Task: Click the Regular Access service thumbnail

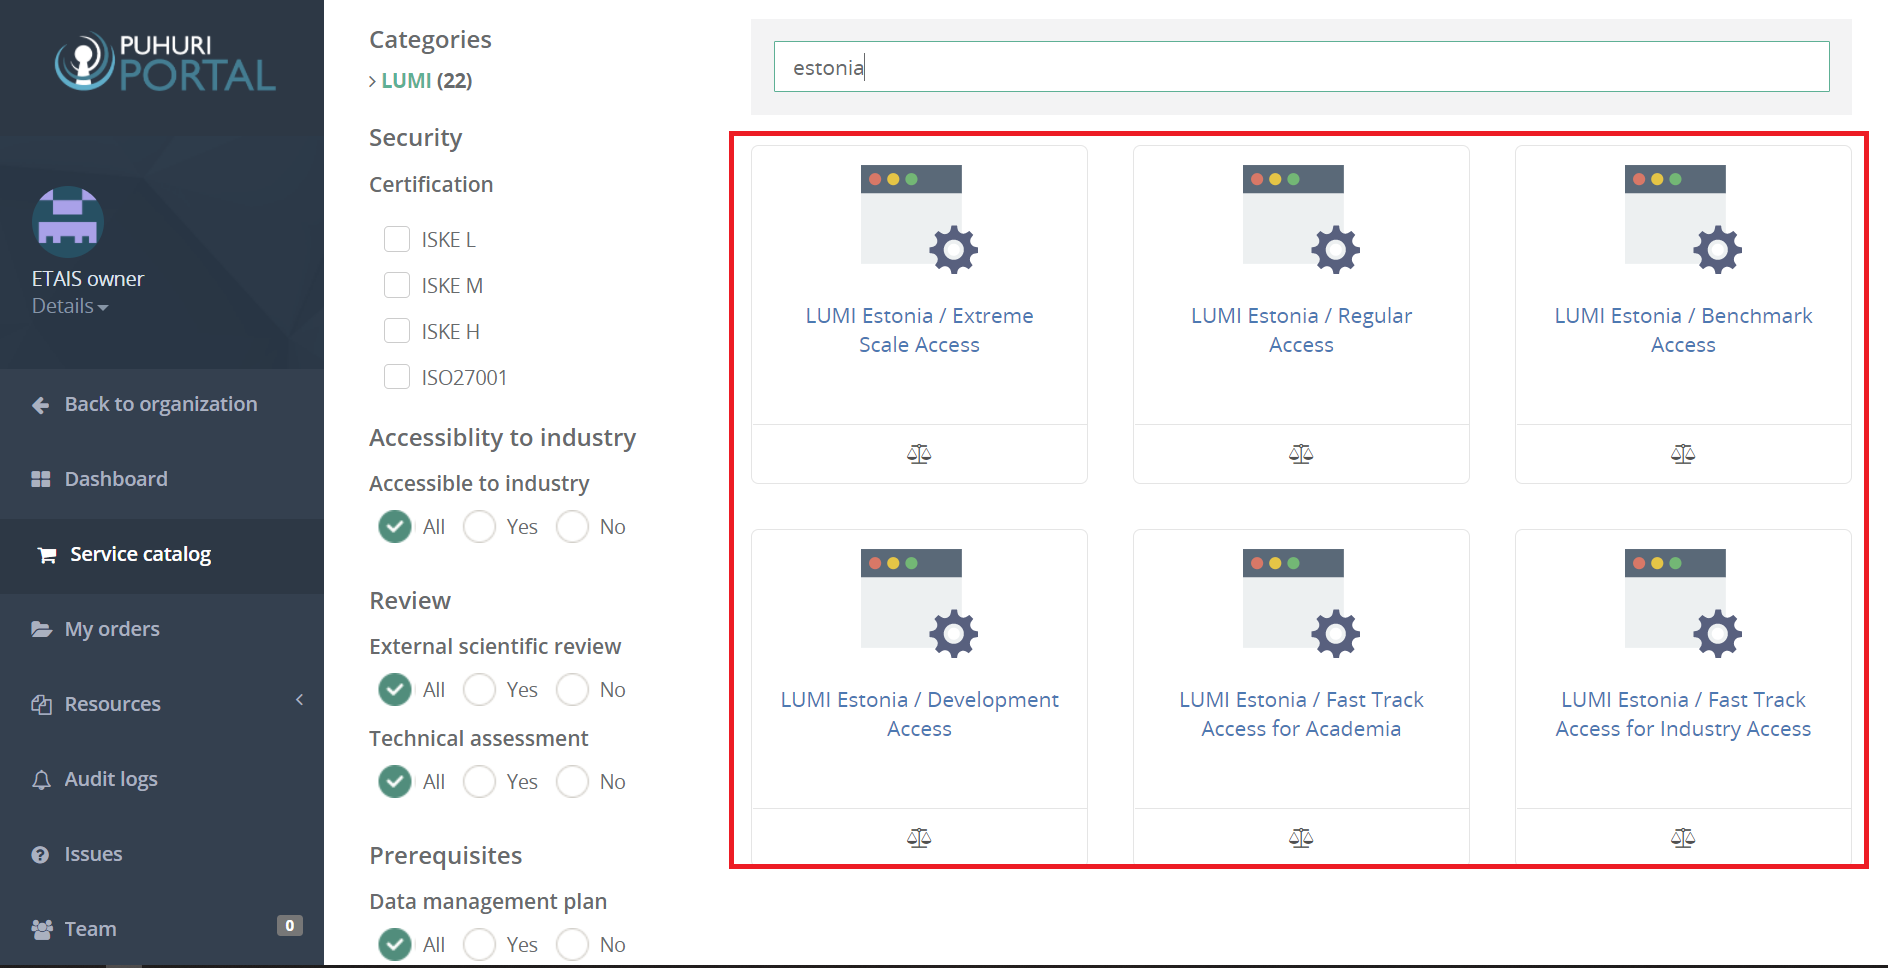Action: pos(1301,220)
